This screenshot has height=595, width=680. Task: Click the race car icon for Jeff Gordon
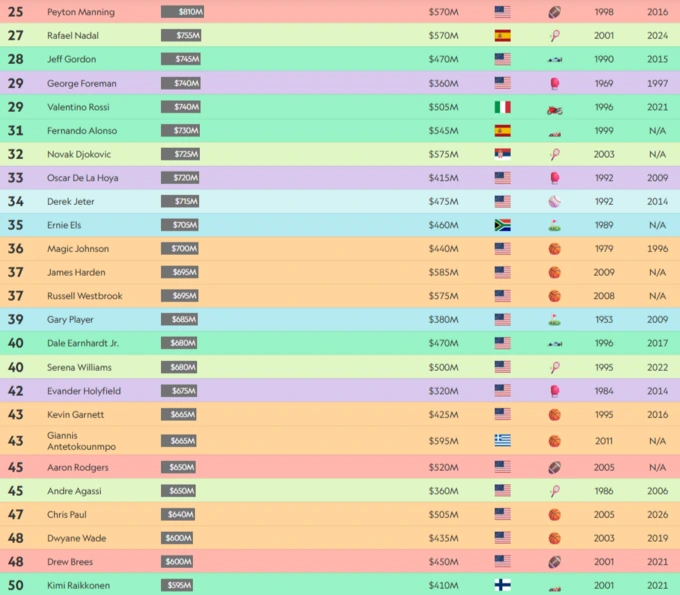click(555, 60)
